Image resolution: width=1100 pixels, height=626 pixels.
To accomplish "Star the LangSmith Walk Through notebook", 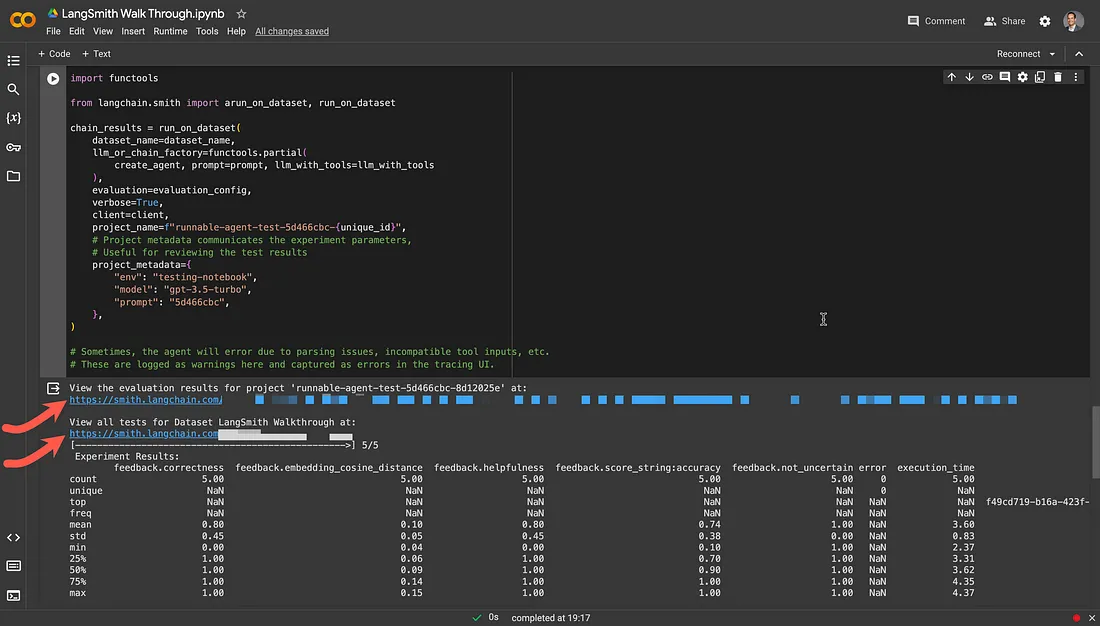I will pos(241,14).
